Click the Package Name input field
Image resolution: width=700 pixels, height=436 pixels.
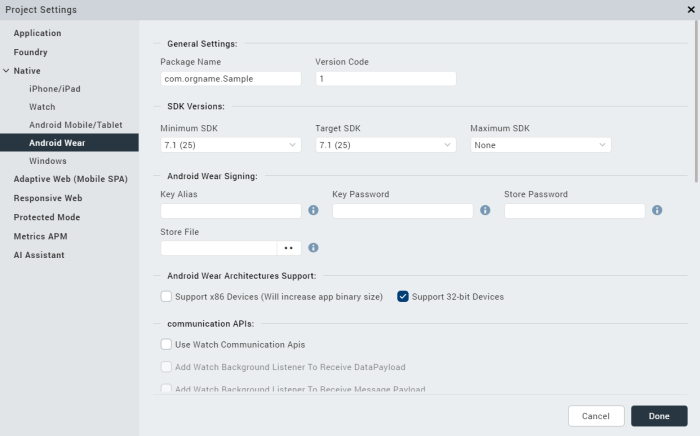(x=230, y=79)
